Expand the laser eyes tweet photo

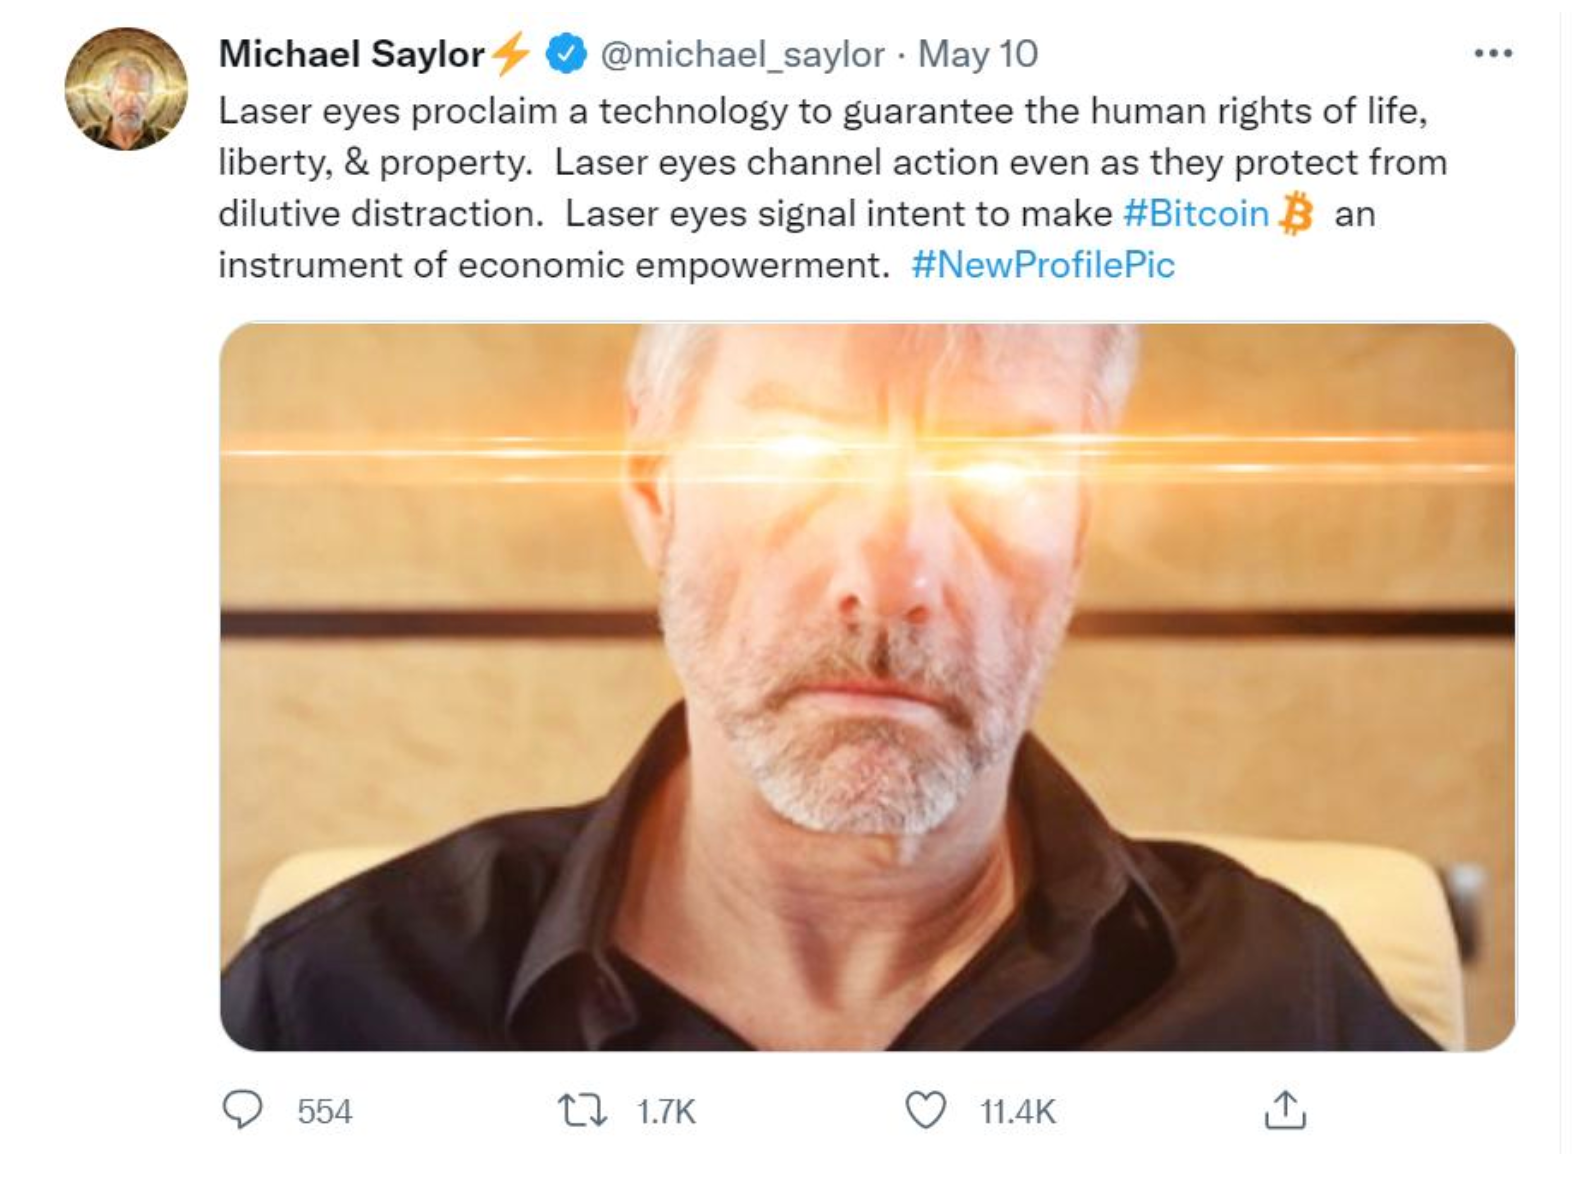point(867,686)
